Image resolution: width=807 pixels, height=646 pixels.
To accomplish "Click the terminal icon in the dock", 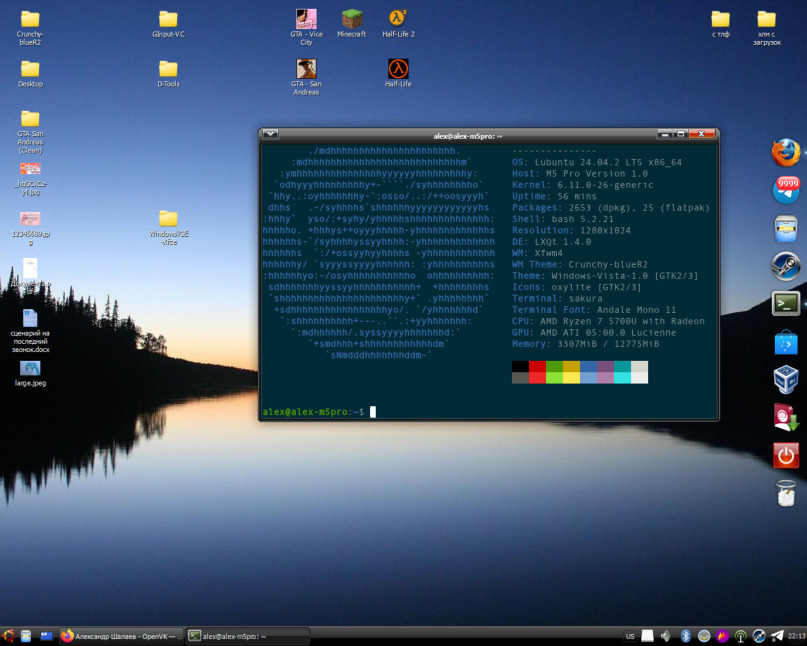I will tap(786, 304).
